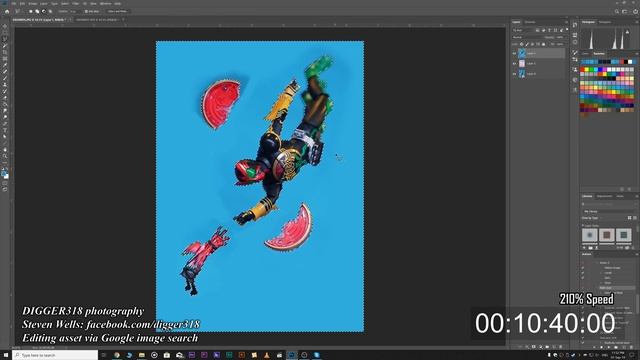Open the Normal blend mode dropdown
Image resolution: width=640 pixels, height=360 pixels.
pos(527,37)
